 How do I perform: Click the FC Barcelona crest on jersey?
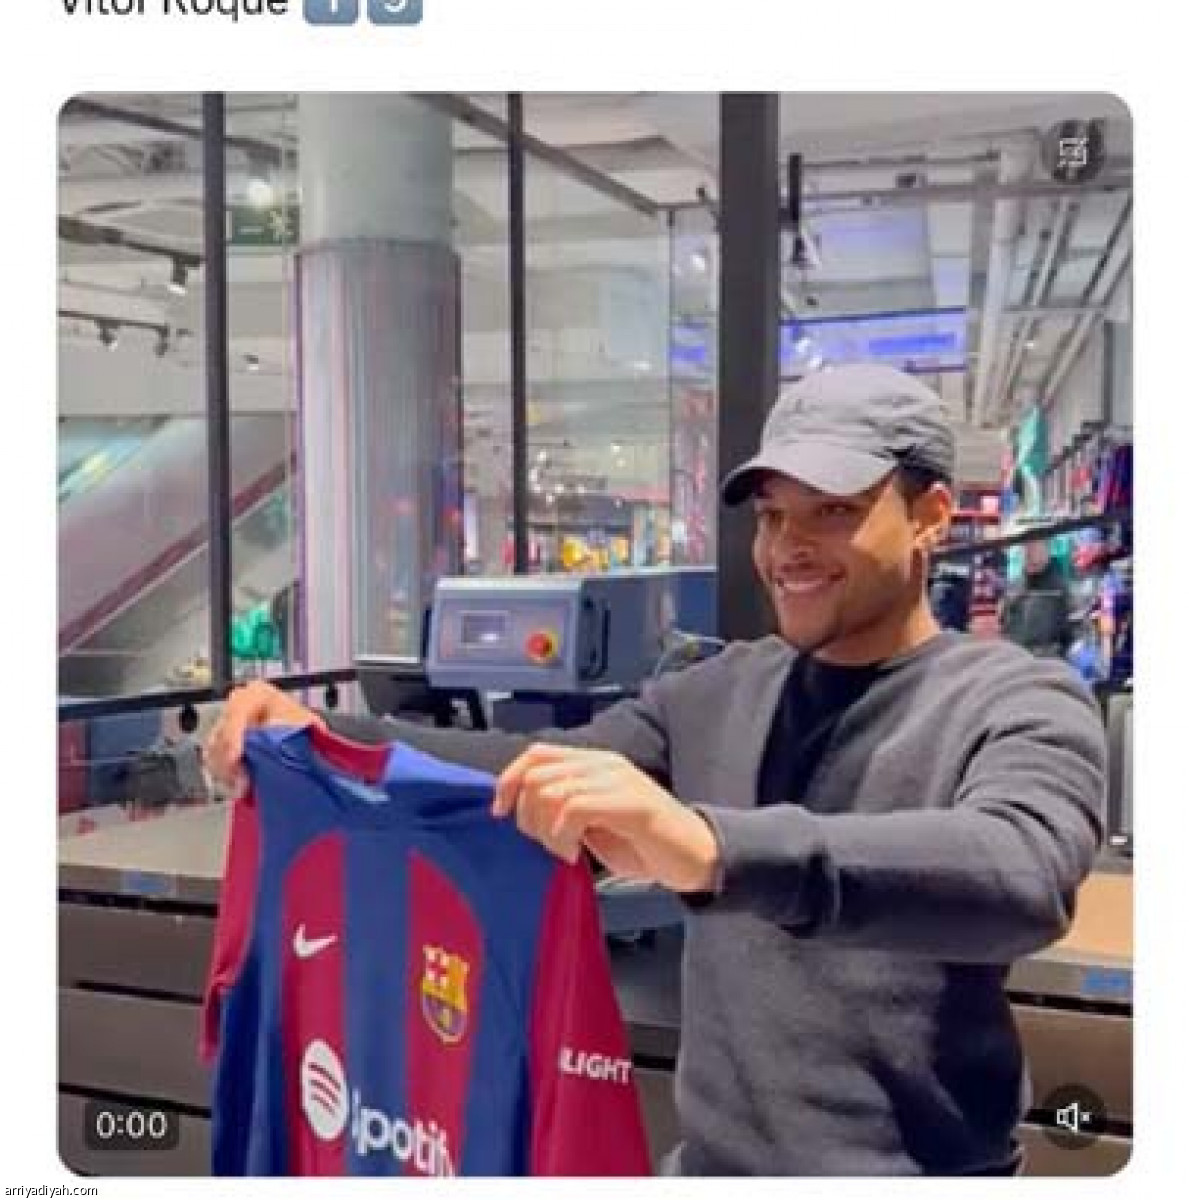coord(445,991)
